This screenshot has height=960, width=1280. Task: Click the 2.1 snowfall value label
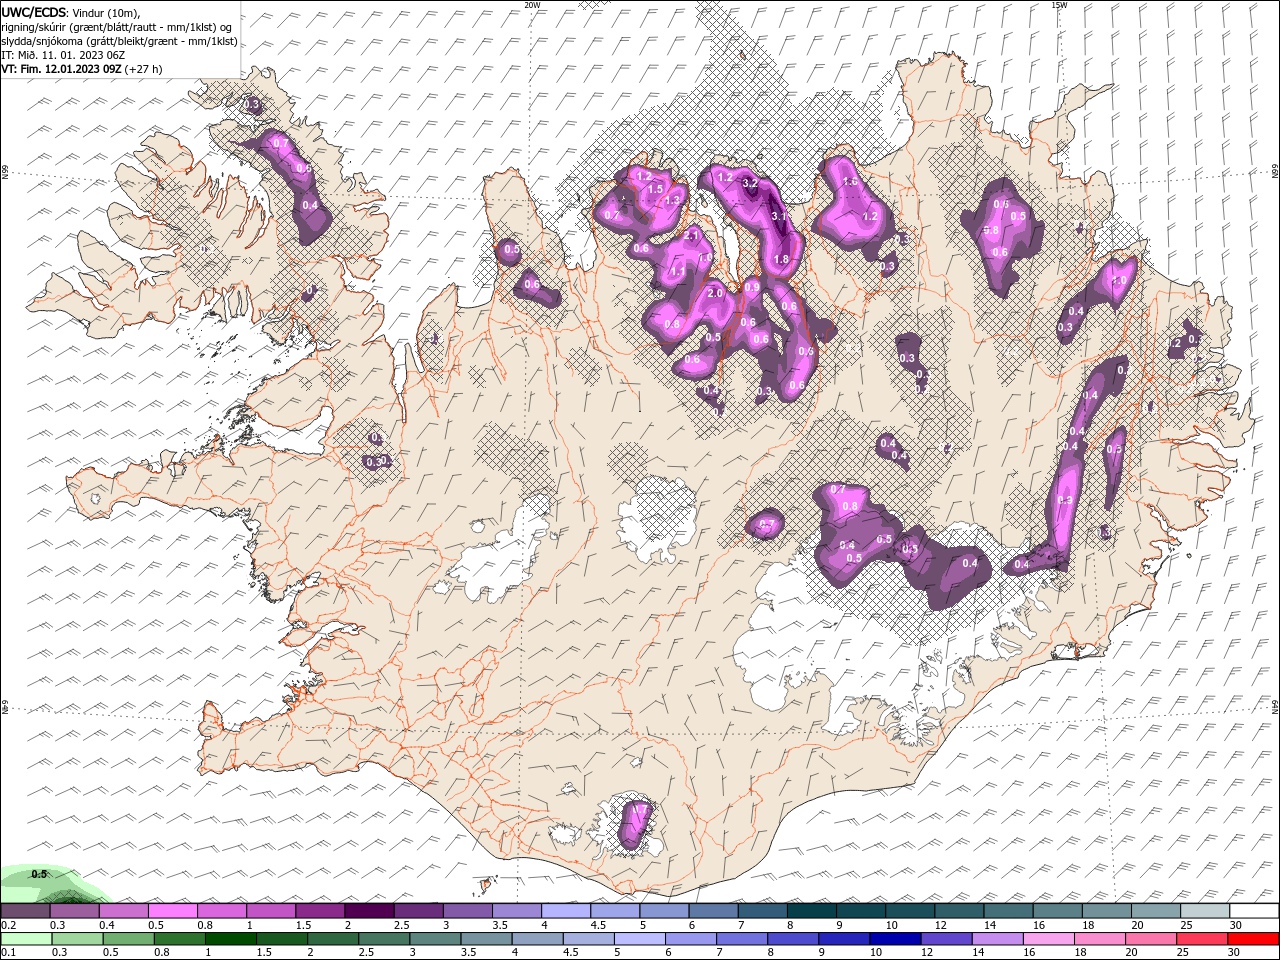tap(691, 235)
